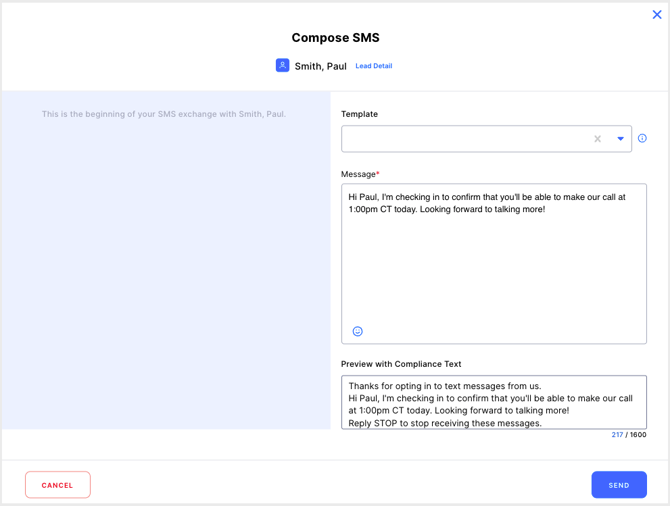Click the blue SMS conversation history panel
Viewport: 670px width, 506px height.
[x=166, y=260]
